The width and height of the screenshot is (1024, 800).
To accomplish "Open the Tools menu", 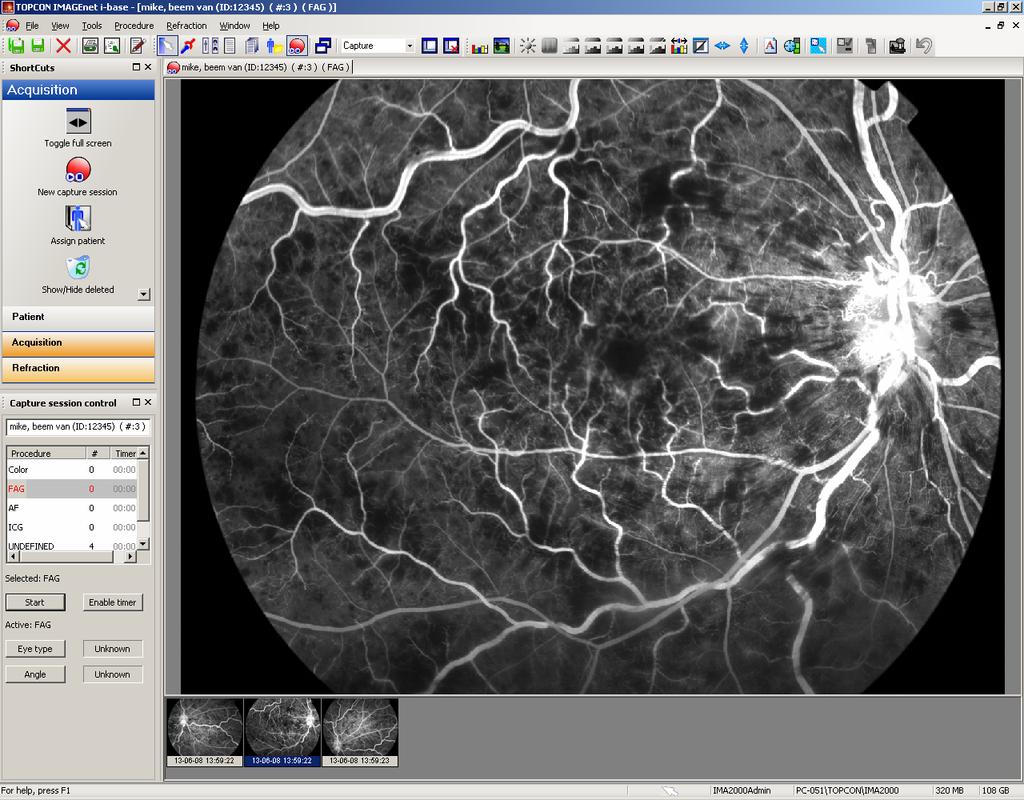I will click(92, 25).
